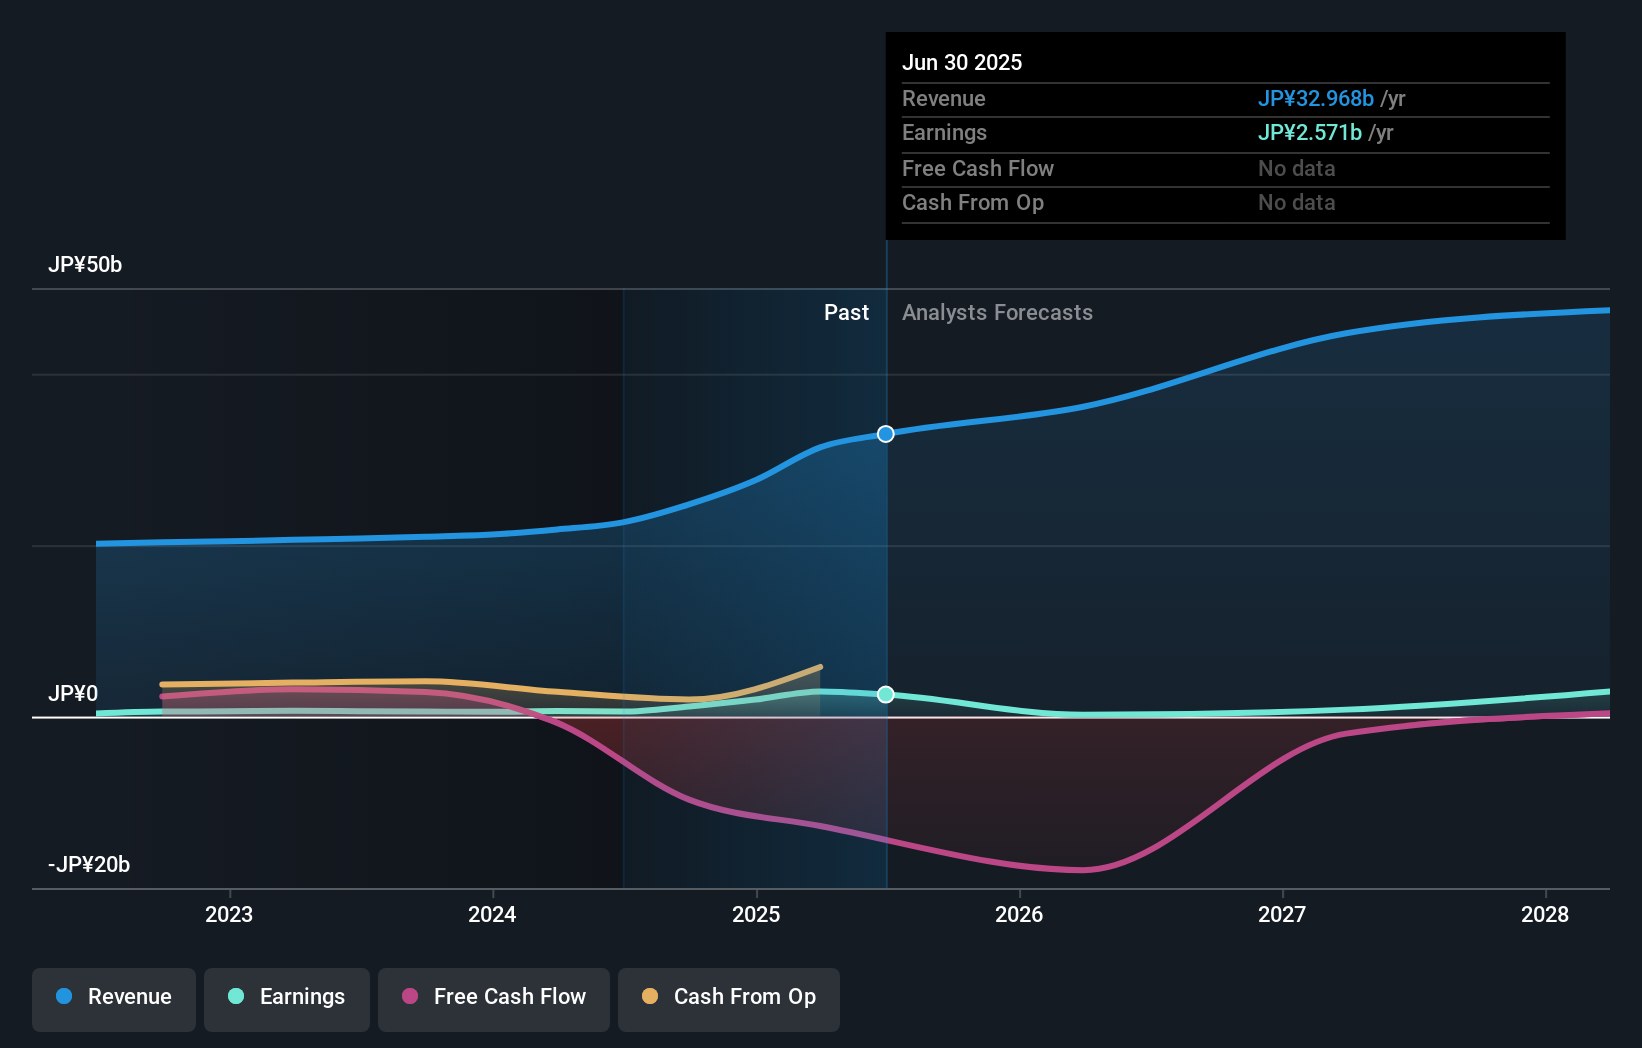Click the Free Cash Flow legend button

pos(494,997)
